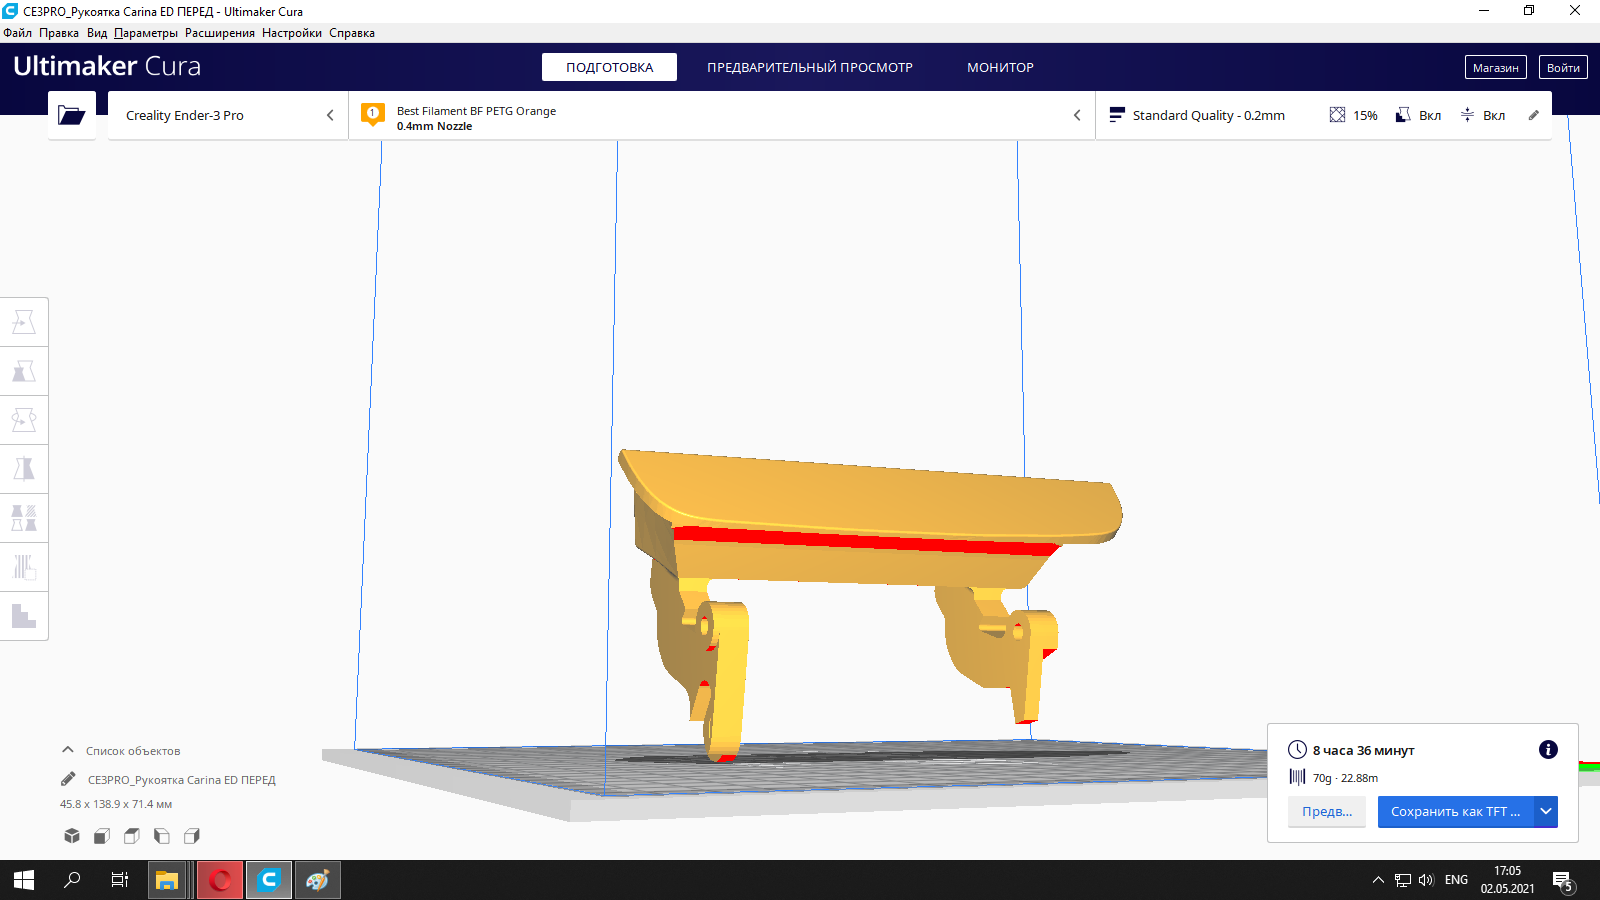Open the Магазин marketplace button

[x=1496, y=67]
